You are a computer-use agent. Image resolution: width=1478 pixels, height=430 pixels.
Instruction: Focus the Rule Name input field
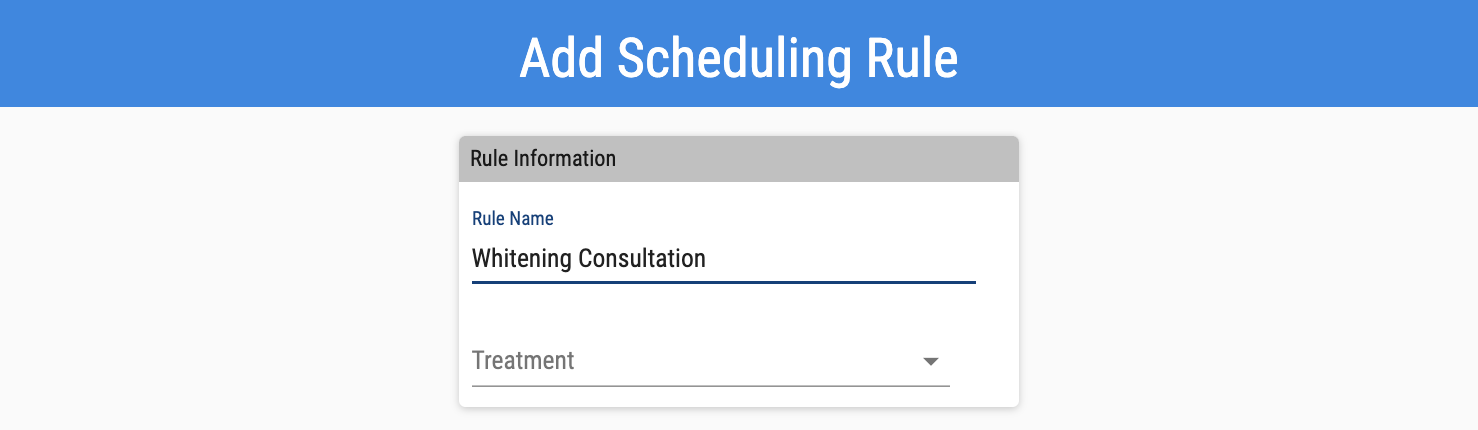pos(722,259)
